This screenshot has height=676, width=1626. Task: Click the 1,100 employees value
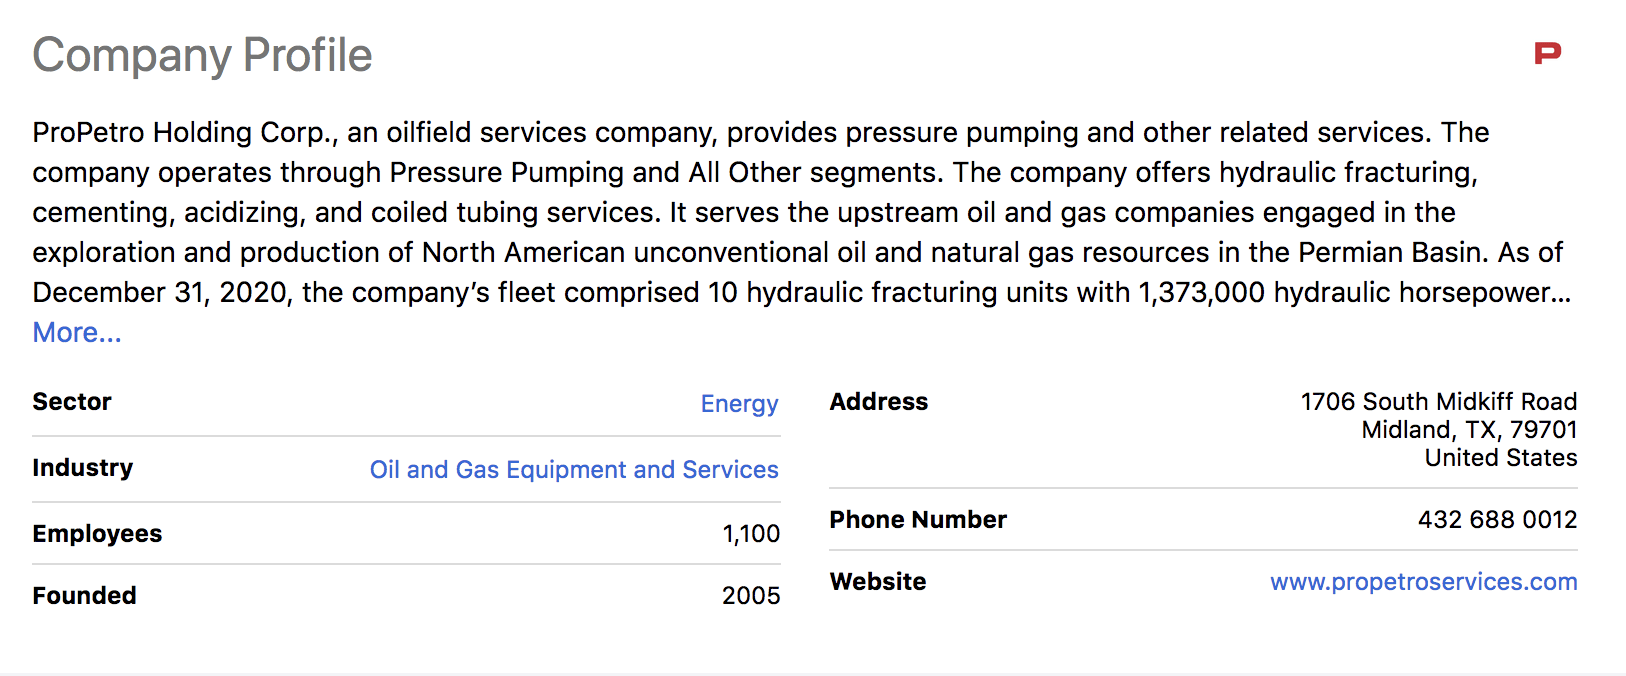[751, 534]
